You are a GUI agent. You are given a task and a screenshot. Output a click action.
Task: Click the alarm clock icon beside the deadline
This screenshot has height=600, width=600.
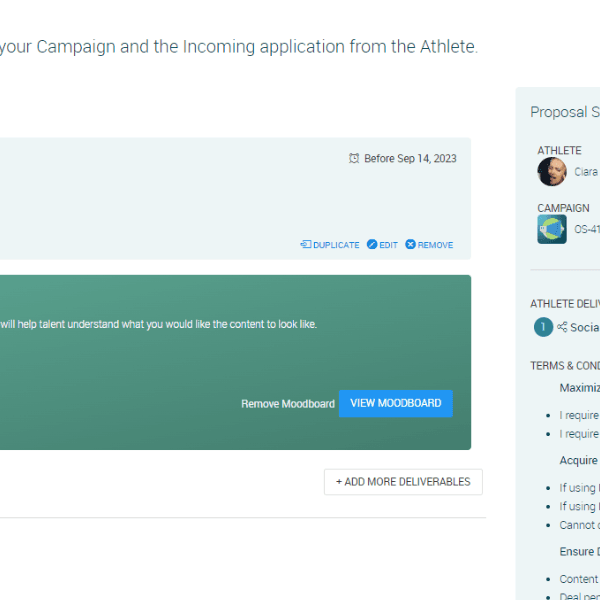(x=354, y=159)
